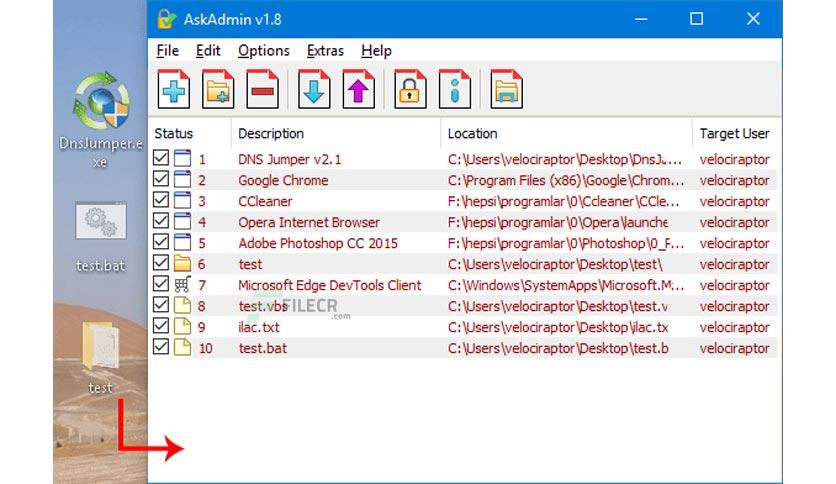The width and height of the screenshot is (836, 484).
Task: Click the file icon of test.bat row
Action: [182, 348]
